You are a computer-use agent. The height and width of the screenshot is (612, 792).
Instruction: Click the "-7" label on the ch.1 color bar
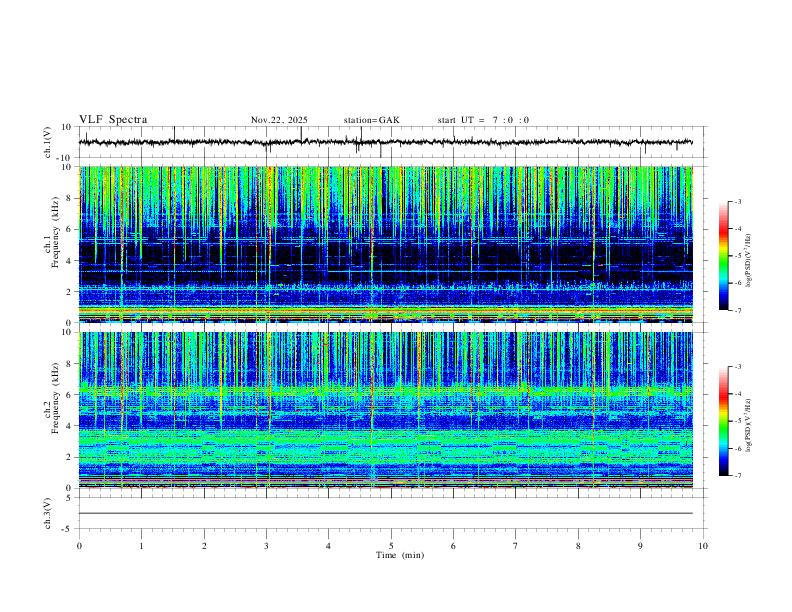pos(737,310)
